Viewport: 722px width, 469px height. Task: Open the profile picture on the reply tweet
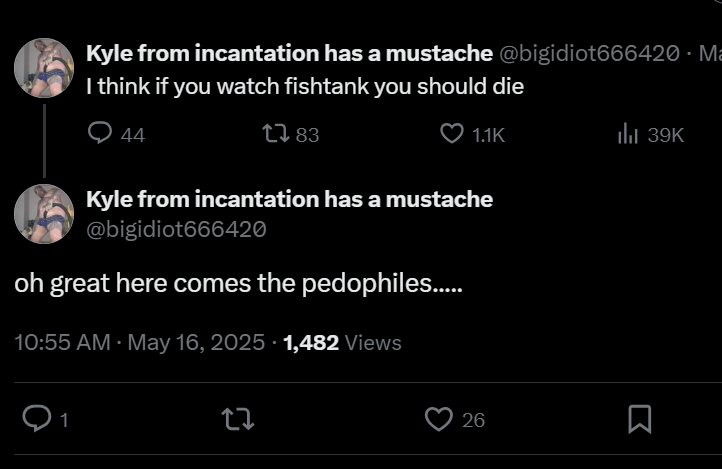coord(44,214)
